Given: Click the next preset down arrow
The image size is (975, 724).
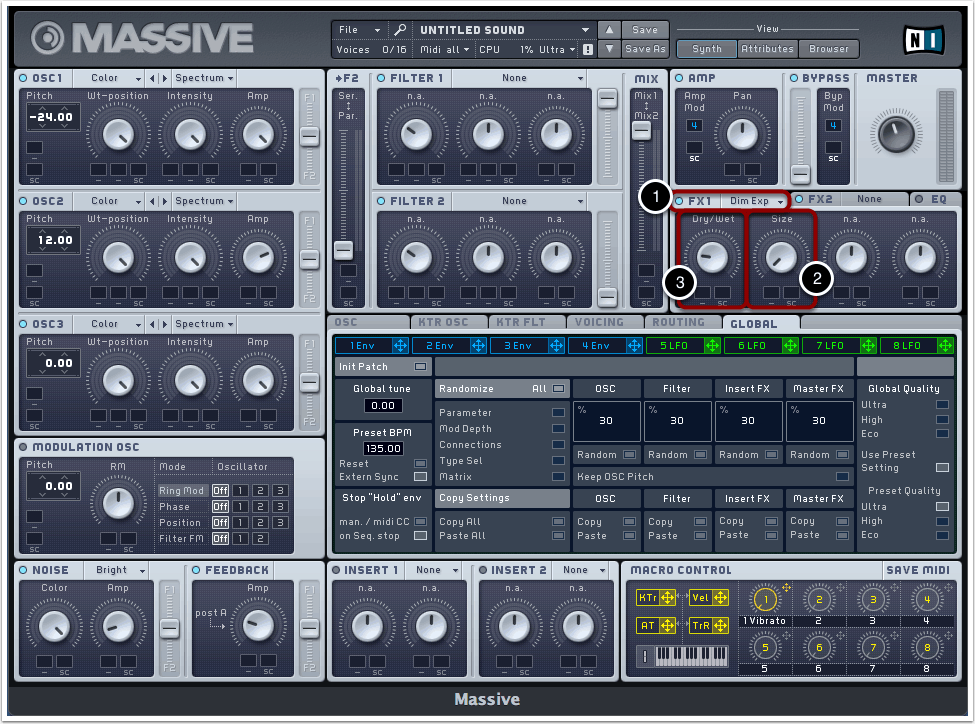Looking at the screenshot, I should [609, 49].
